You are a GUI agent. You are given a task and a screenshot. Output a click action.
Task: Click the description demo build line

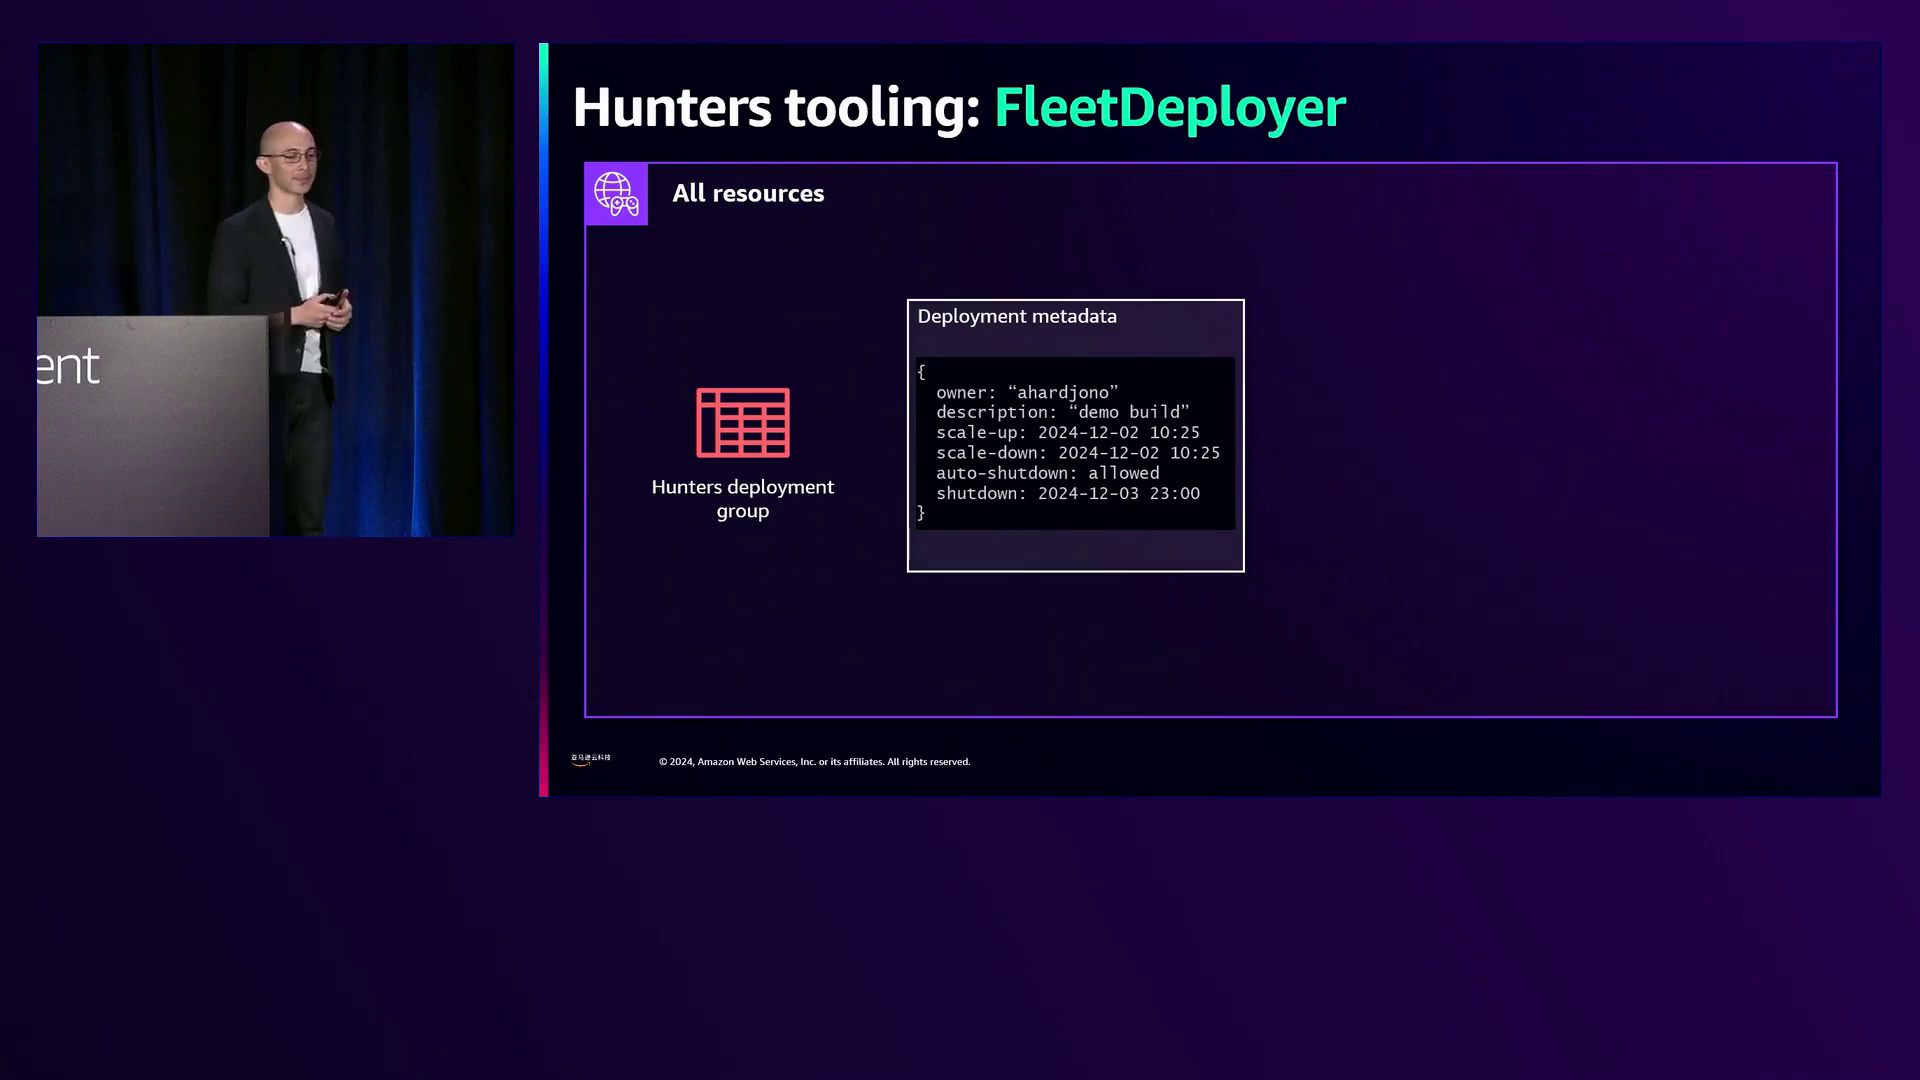click(x=1061, y=412)
